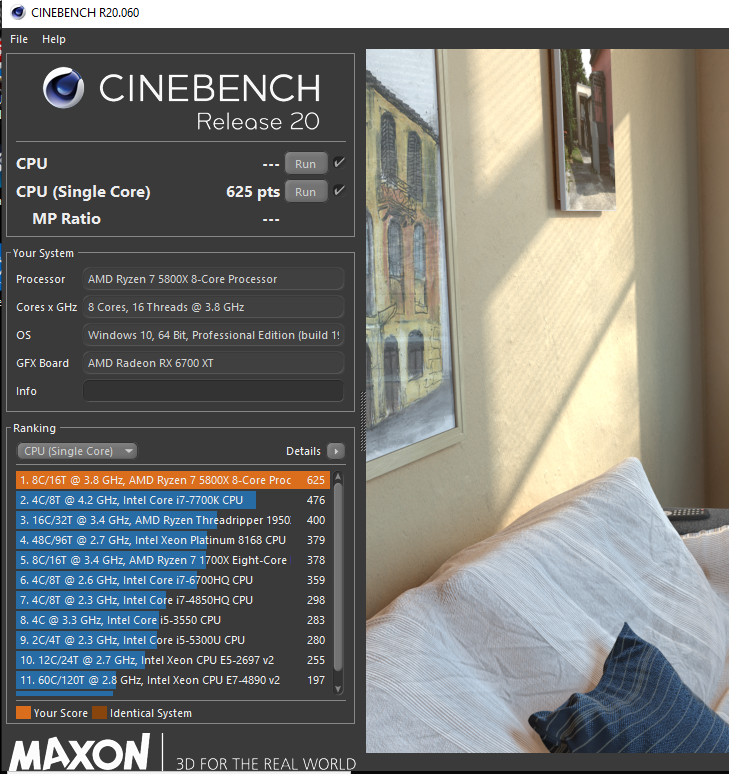
Task: Click ranking scrollbar up arrow
Action: click(338, 476)
